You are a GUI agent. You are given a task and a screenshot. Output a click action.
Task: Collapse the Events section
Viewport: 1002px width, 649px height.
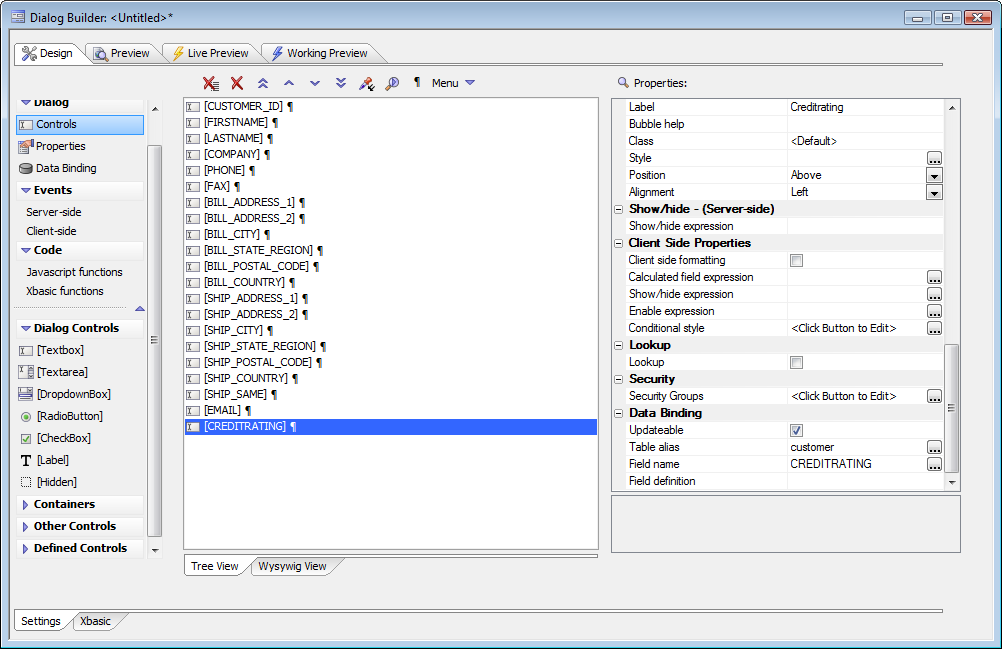coord(26,190)
